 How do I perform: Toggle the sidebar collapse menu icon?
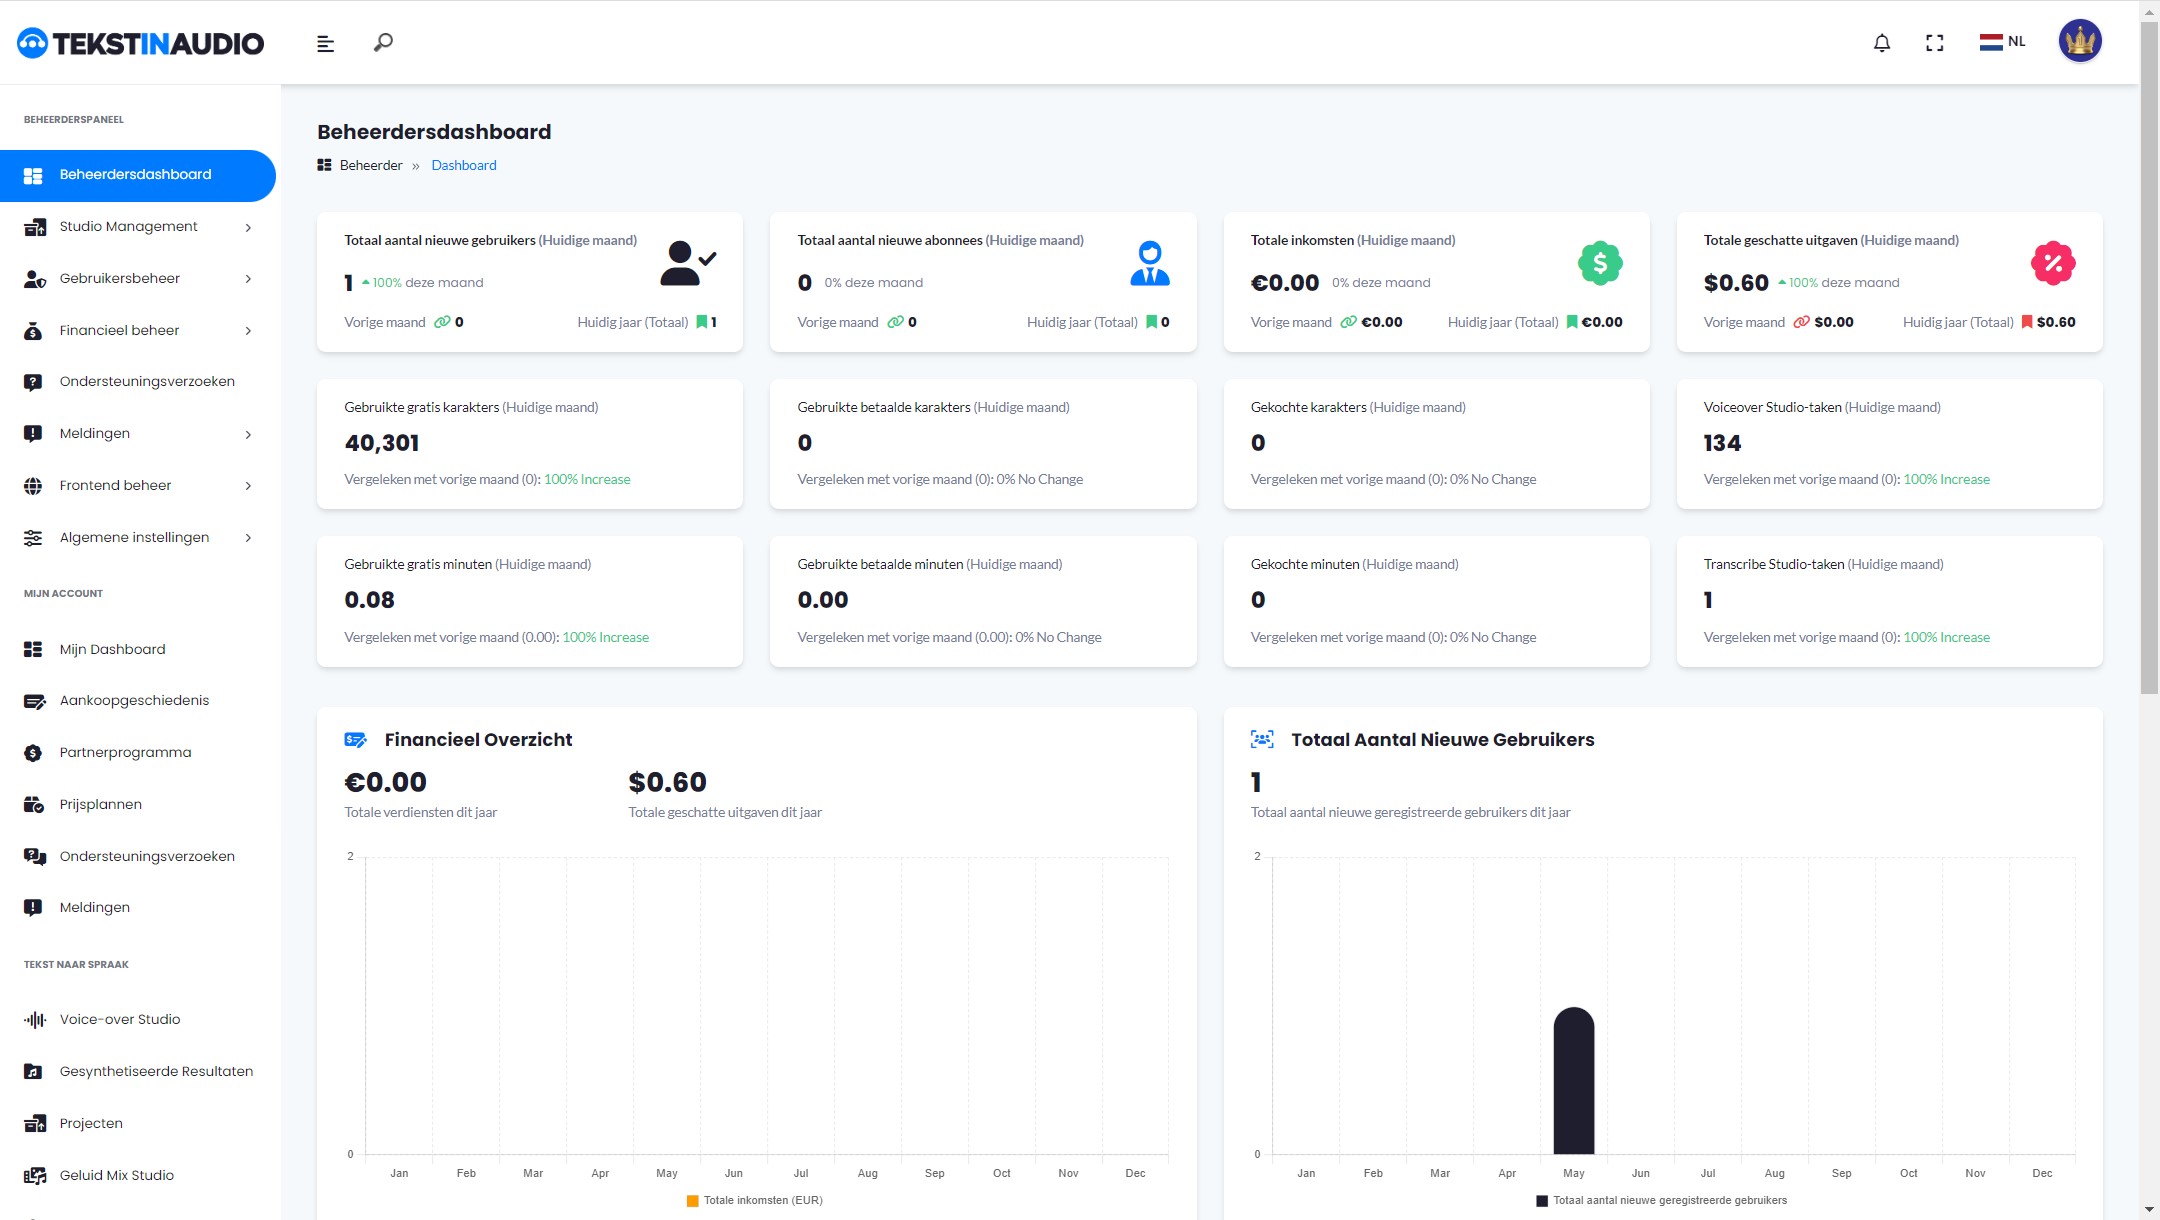pyautogui.click(x=325, y=44)
